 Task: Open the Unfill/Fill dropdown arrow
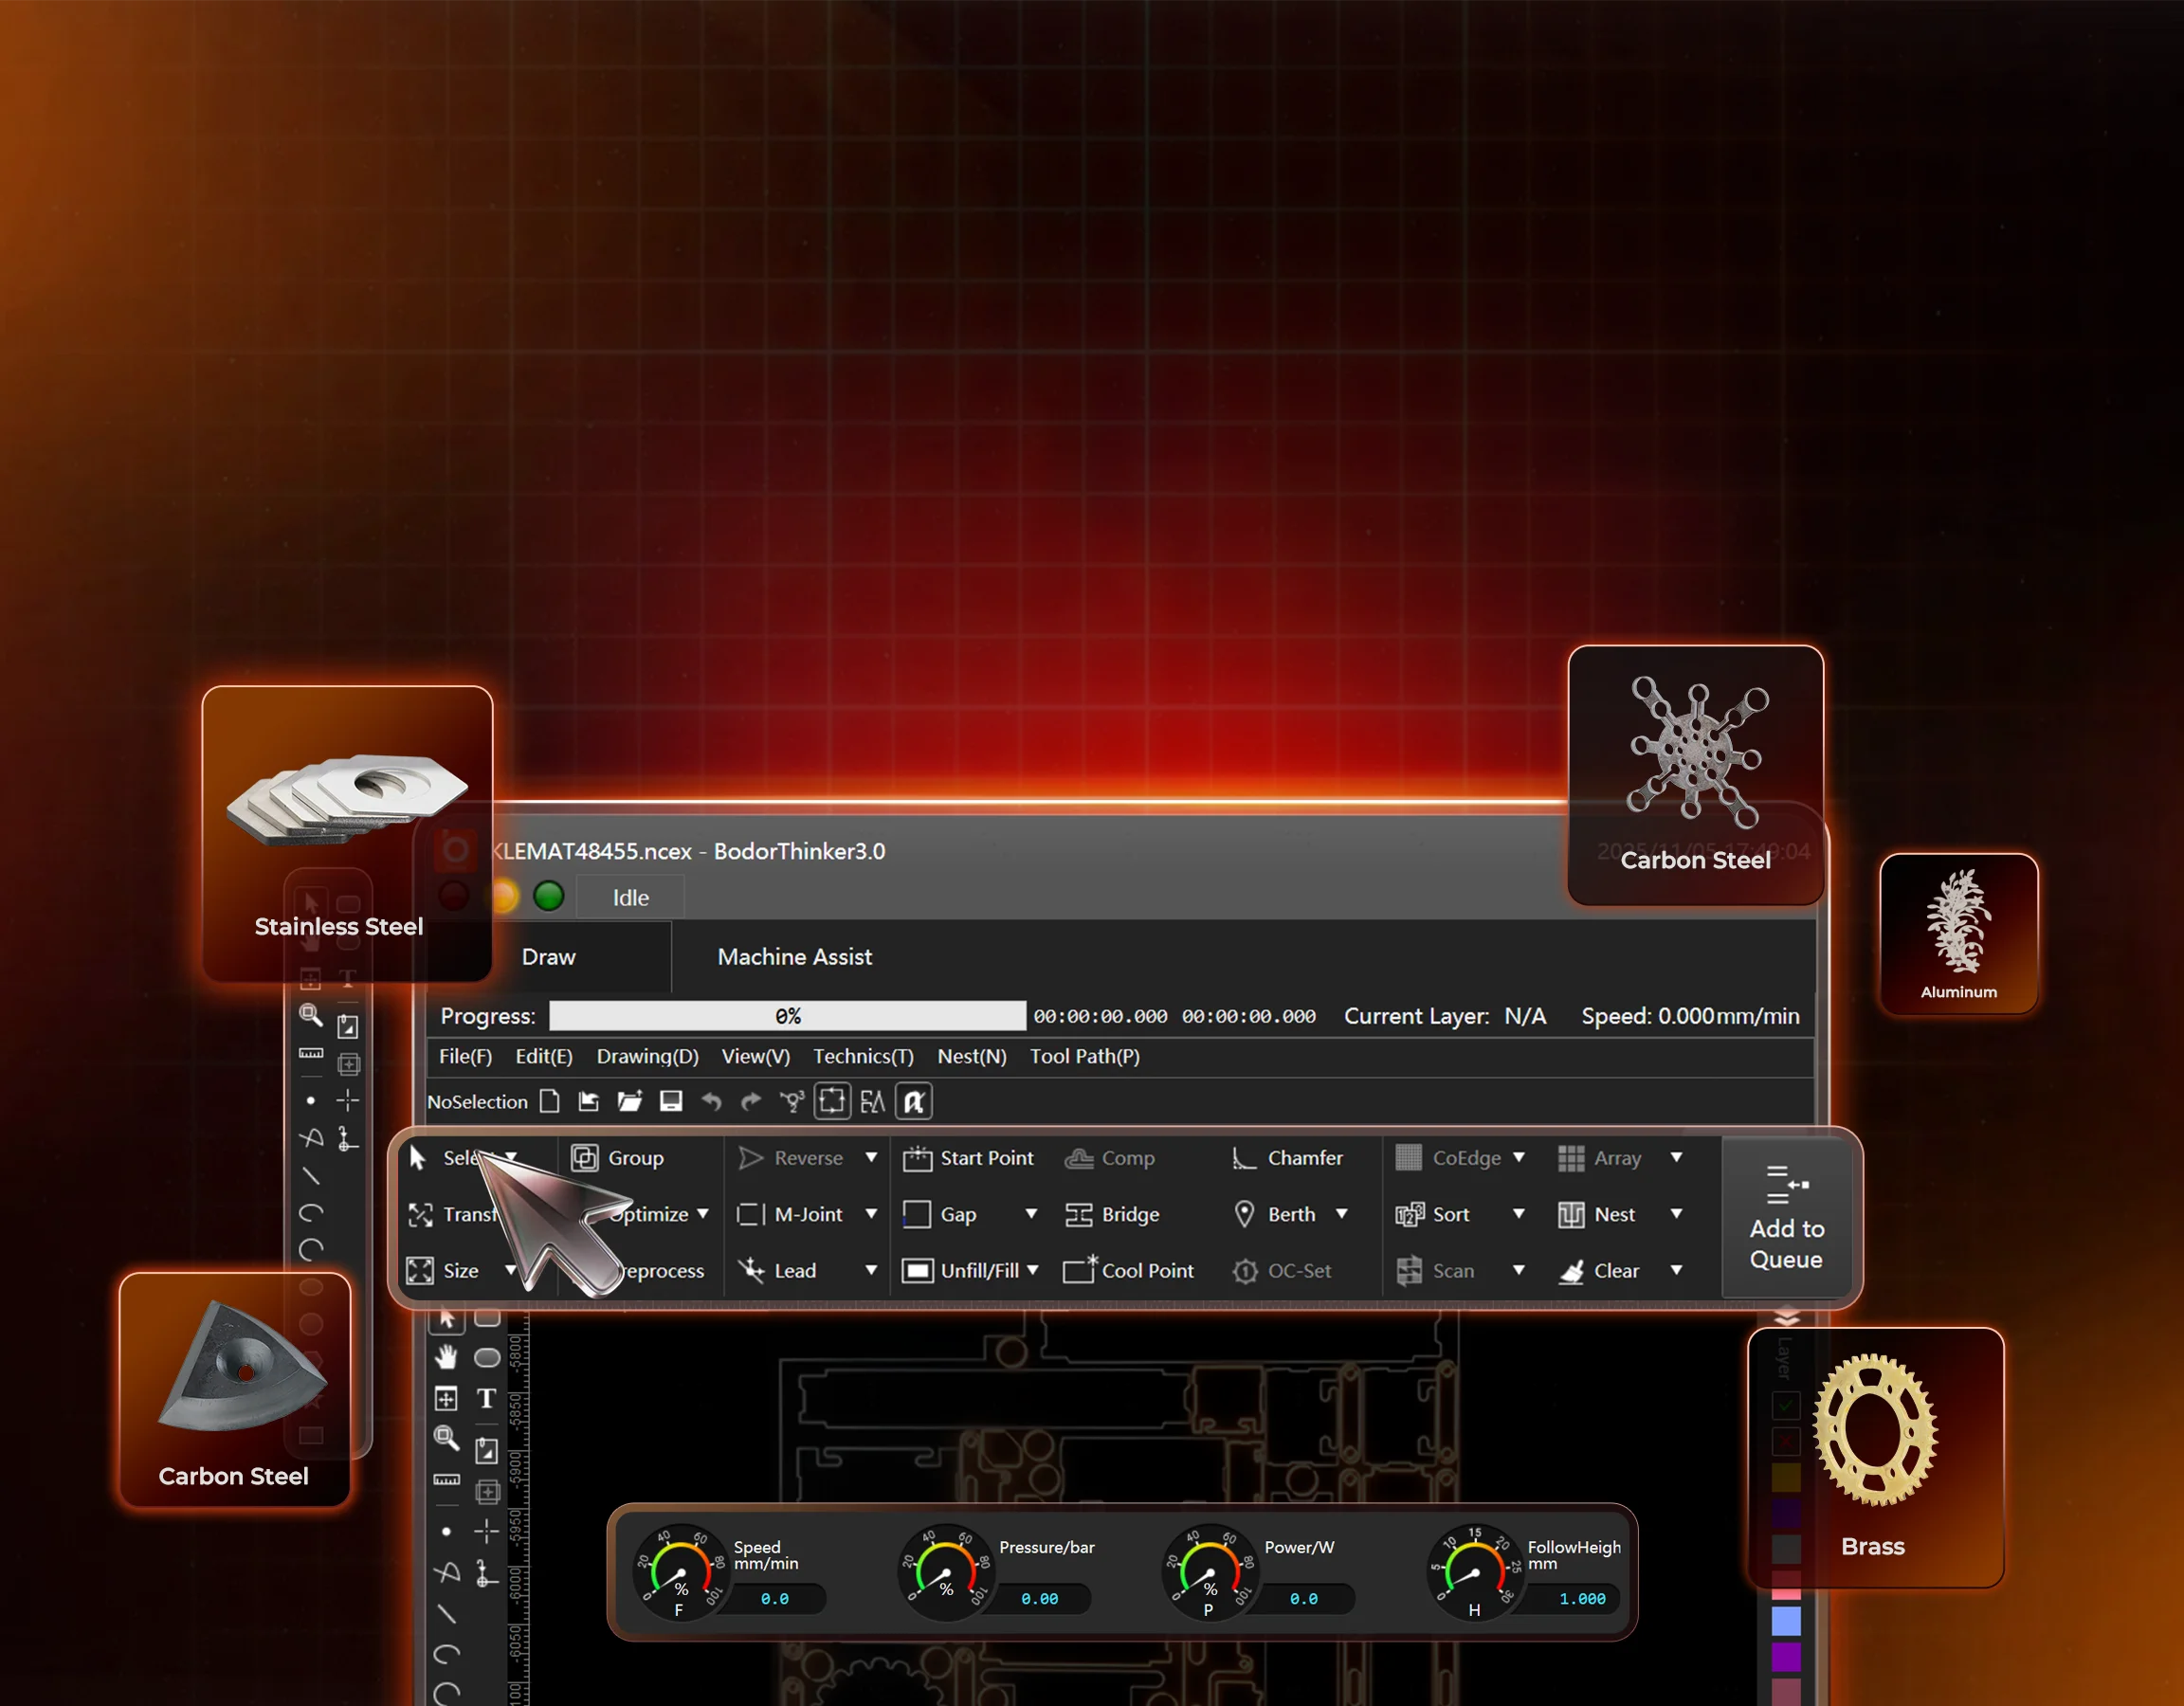(x=1032, y=1270)
